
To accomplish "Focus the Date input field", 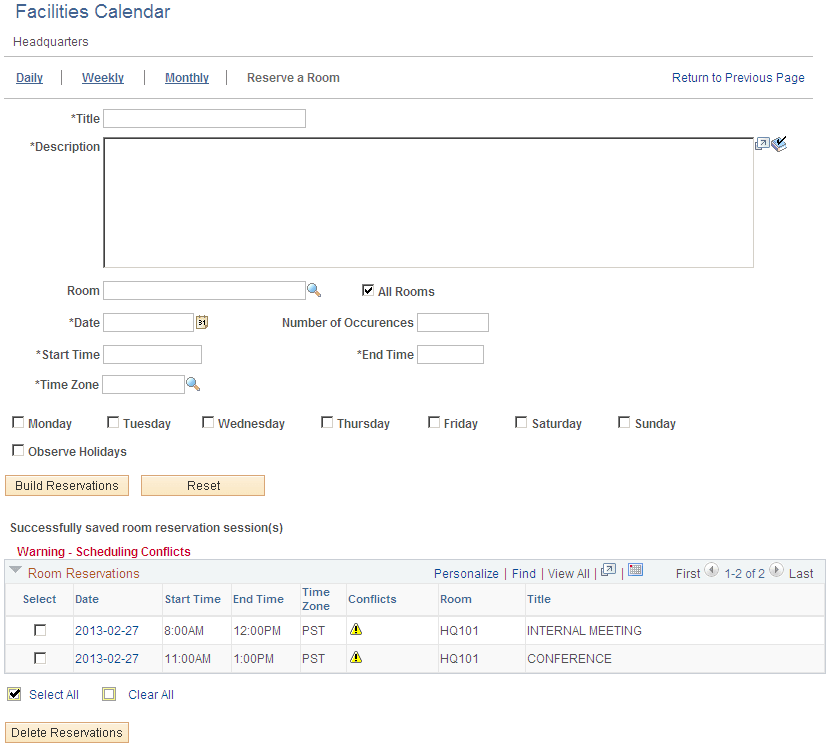I will pos(148,322).
